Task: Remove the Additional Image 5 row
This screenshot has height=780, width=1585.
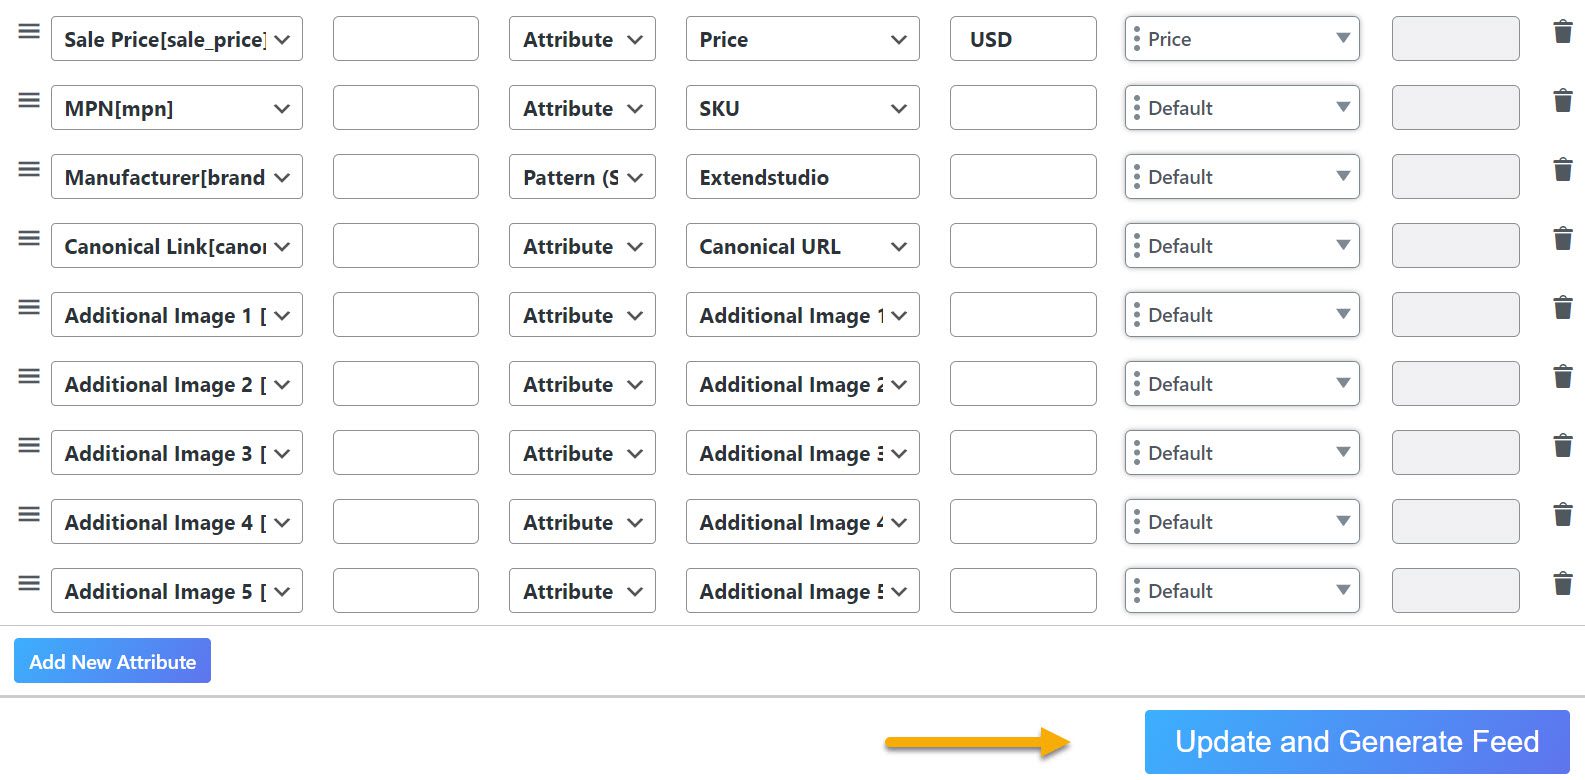Action: point(1563,584)
